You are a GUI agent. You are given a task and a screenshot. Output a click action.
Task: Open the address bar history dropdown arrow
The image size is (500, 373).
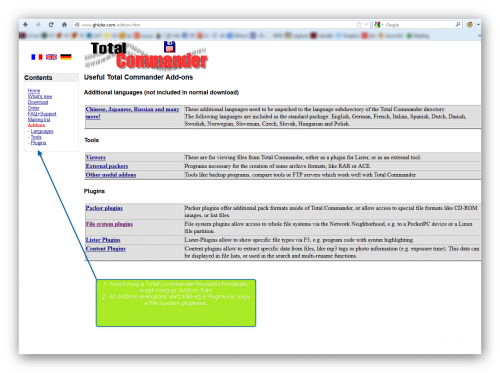pyautogui.click(x=366, y=25)
